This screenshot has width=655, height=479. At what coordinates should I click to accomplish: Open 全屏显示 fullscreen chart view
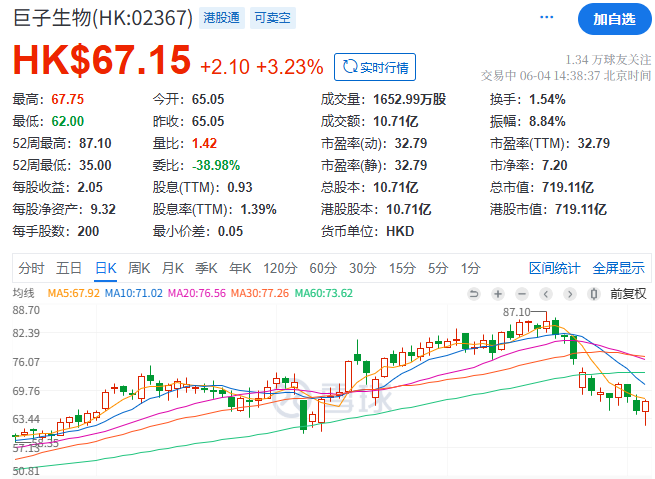[618, 268]
